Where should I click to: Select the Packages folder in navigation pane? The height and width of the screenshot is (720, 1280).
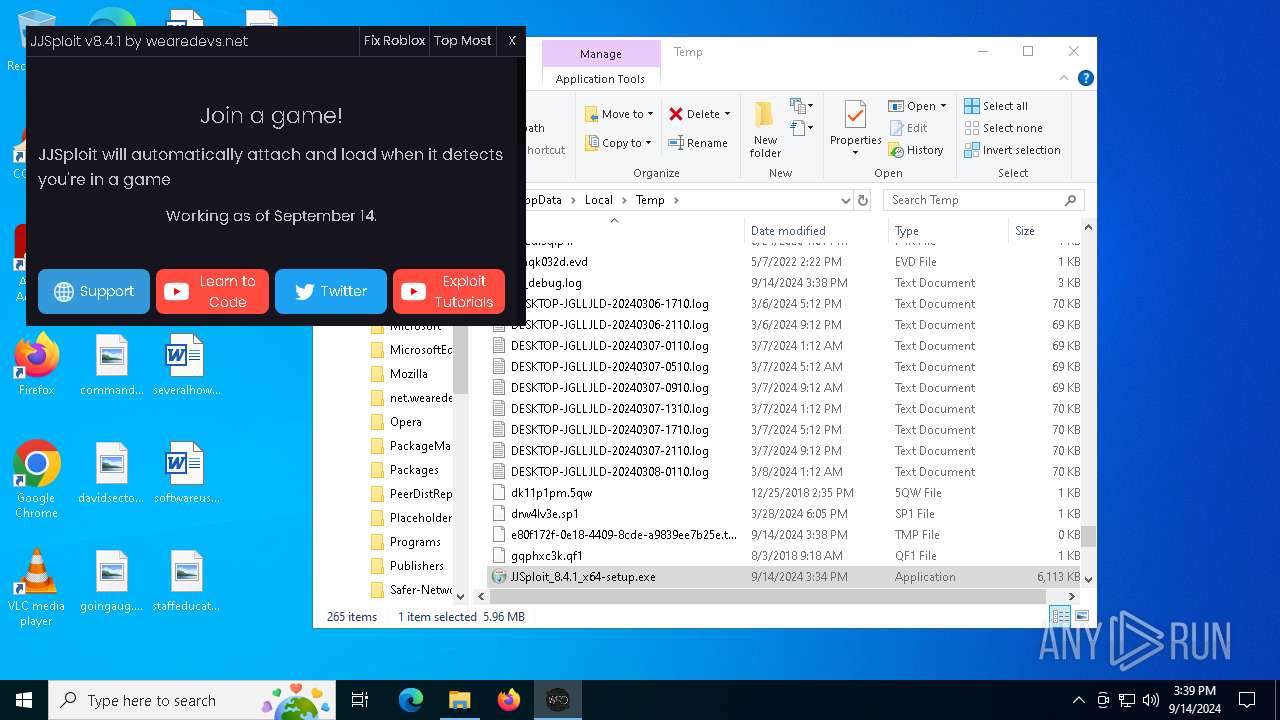click(414, 470)
